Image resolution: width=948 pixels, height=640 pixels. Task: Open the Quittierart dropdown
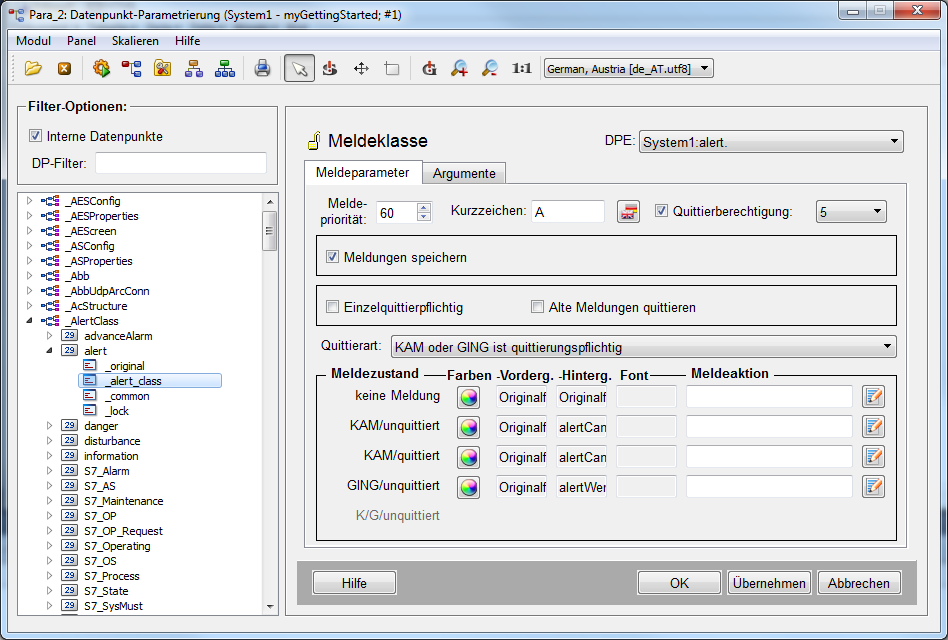pyautogui.click(x=643, y=347)
